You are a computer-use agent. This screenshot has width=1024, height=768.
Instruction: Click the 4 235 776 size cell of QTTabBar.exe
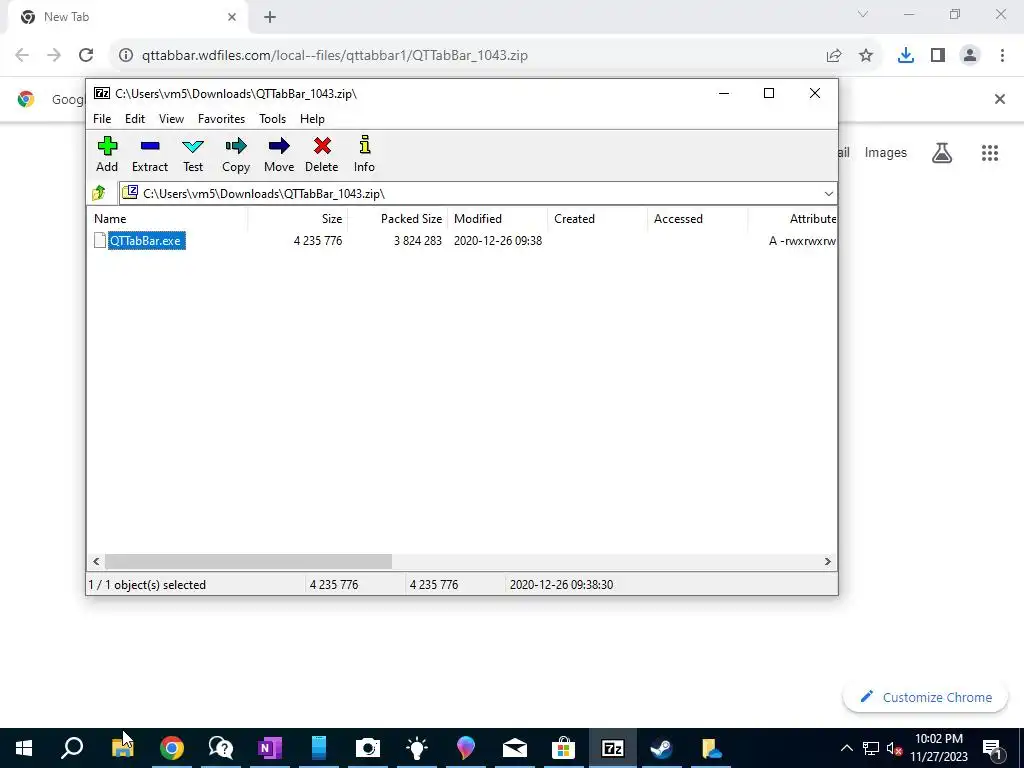point(318,241)
